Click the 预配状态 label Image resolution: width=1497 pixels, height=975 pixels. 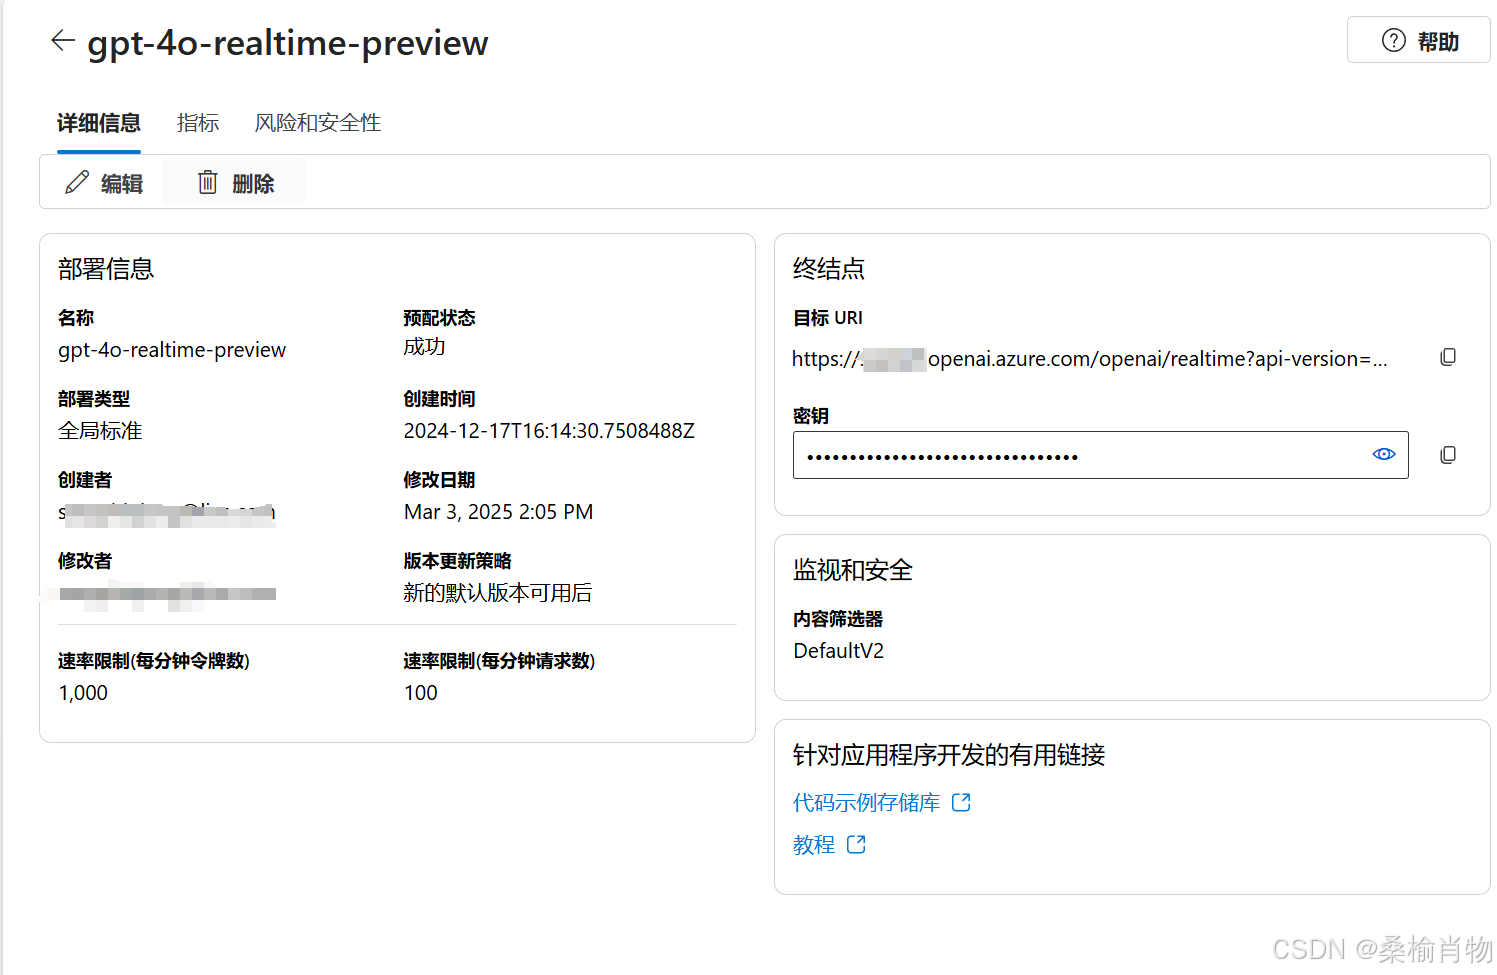coord(440,318)
